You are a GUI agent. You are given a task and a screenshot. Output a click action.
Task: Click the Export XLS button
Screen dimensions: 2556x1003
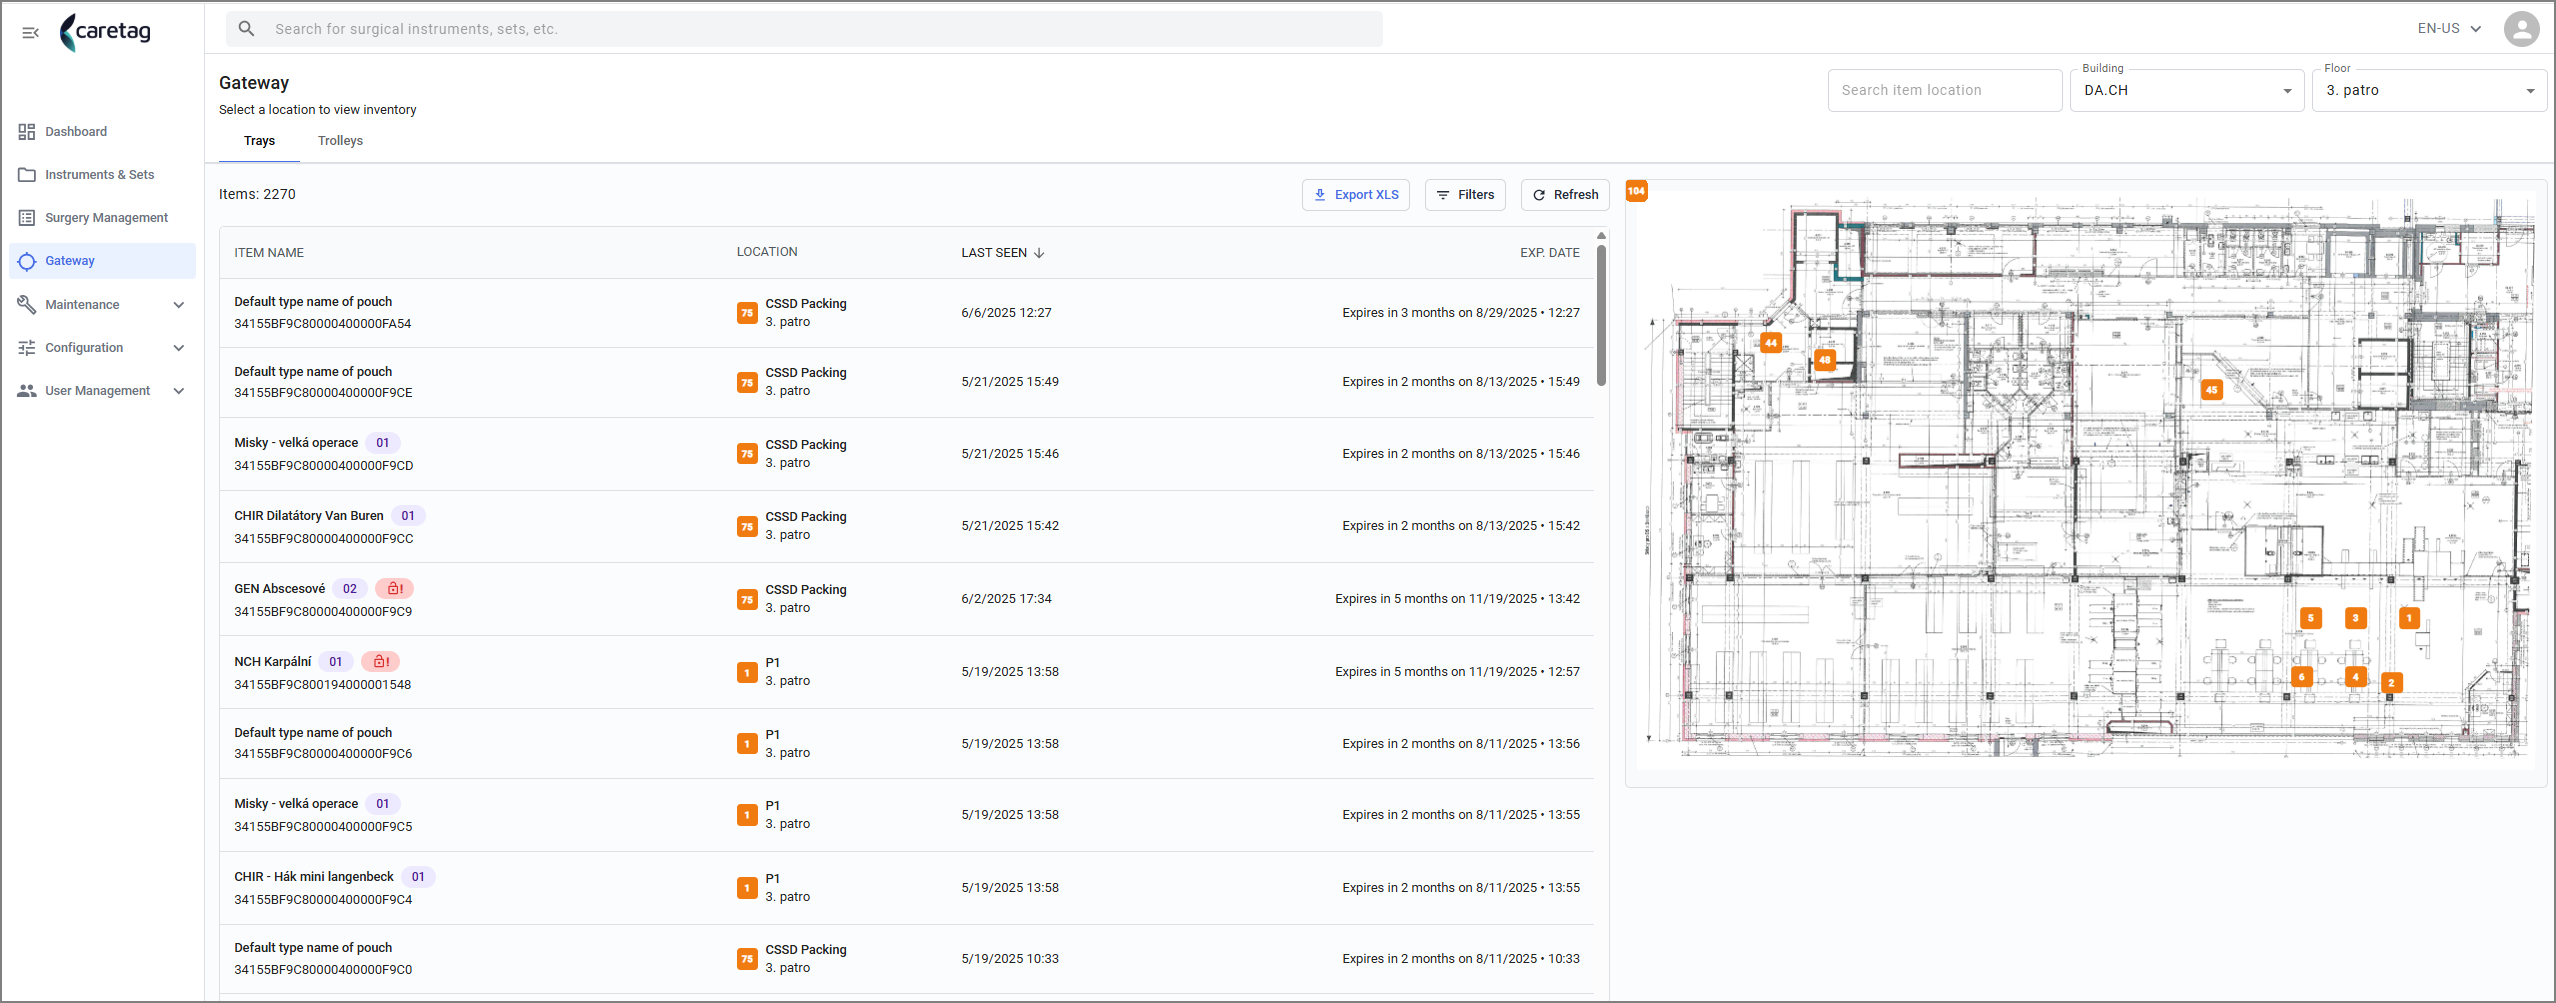click(x=1355, y=195)
